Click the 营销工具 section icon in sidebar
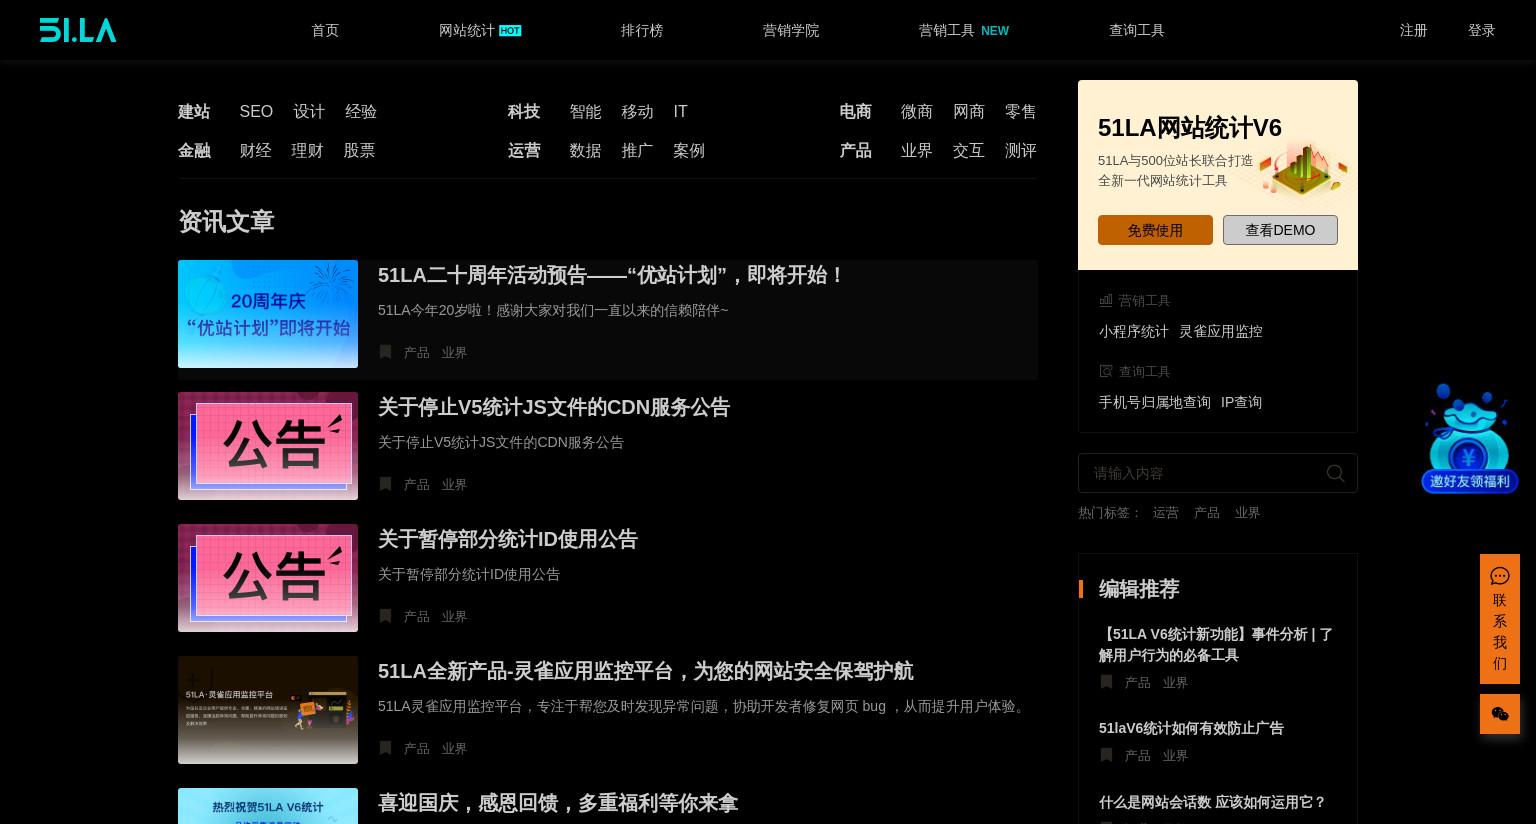This screenshot has height=824, width=1536. point(1106,300)
